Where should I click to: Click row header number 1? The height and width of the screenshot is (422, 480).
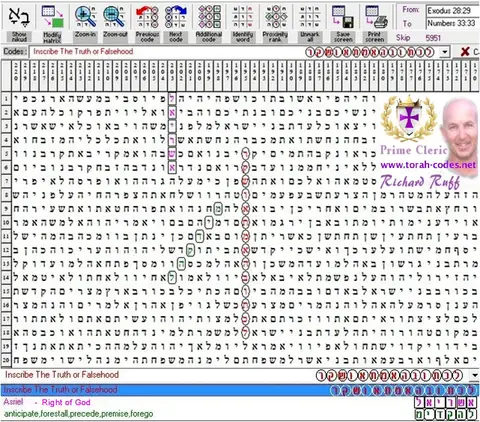(6, 99)
